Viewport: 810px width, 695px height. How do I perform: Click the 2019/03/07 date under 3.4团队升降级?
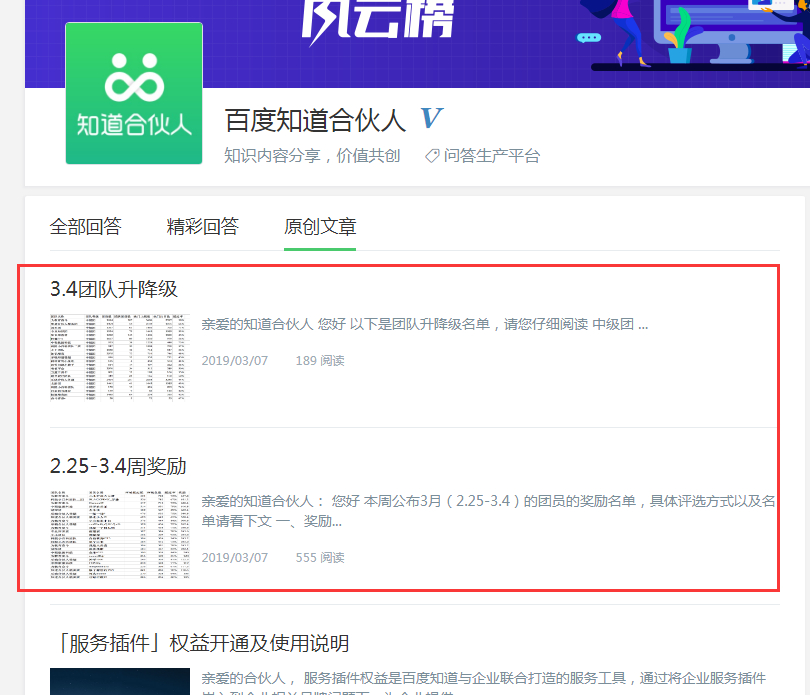(x=235, y=361)
